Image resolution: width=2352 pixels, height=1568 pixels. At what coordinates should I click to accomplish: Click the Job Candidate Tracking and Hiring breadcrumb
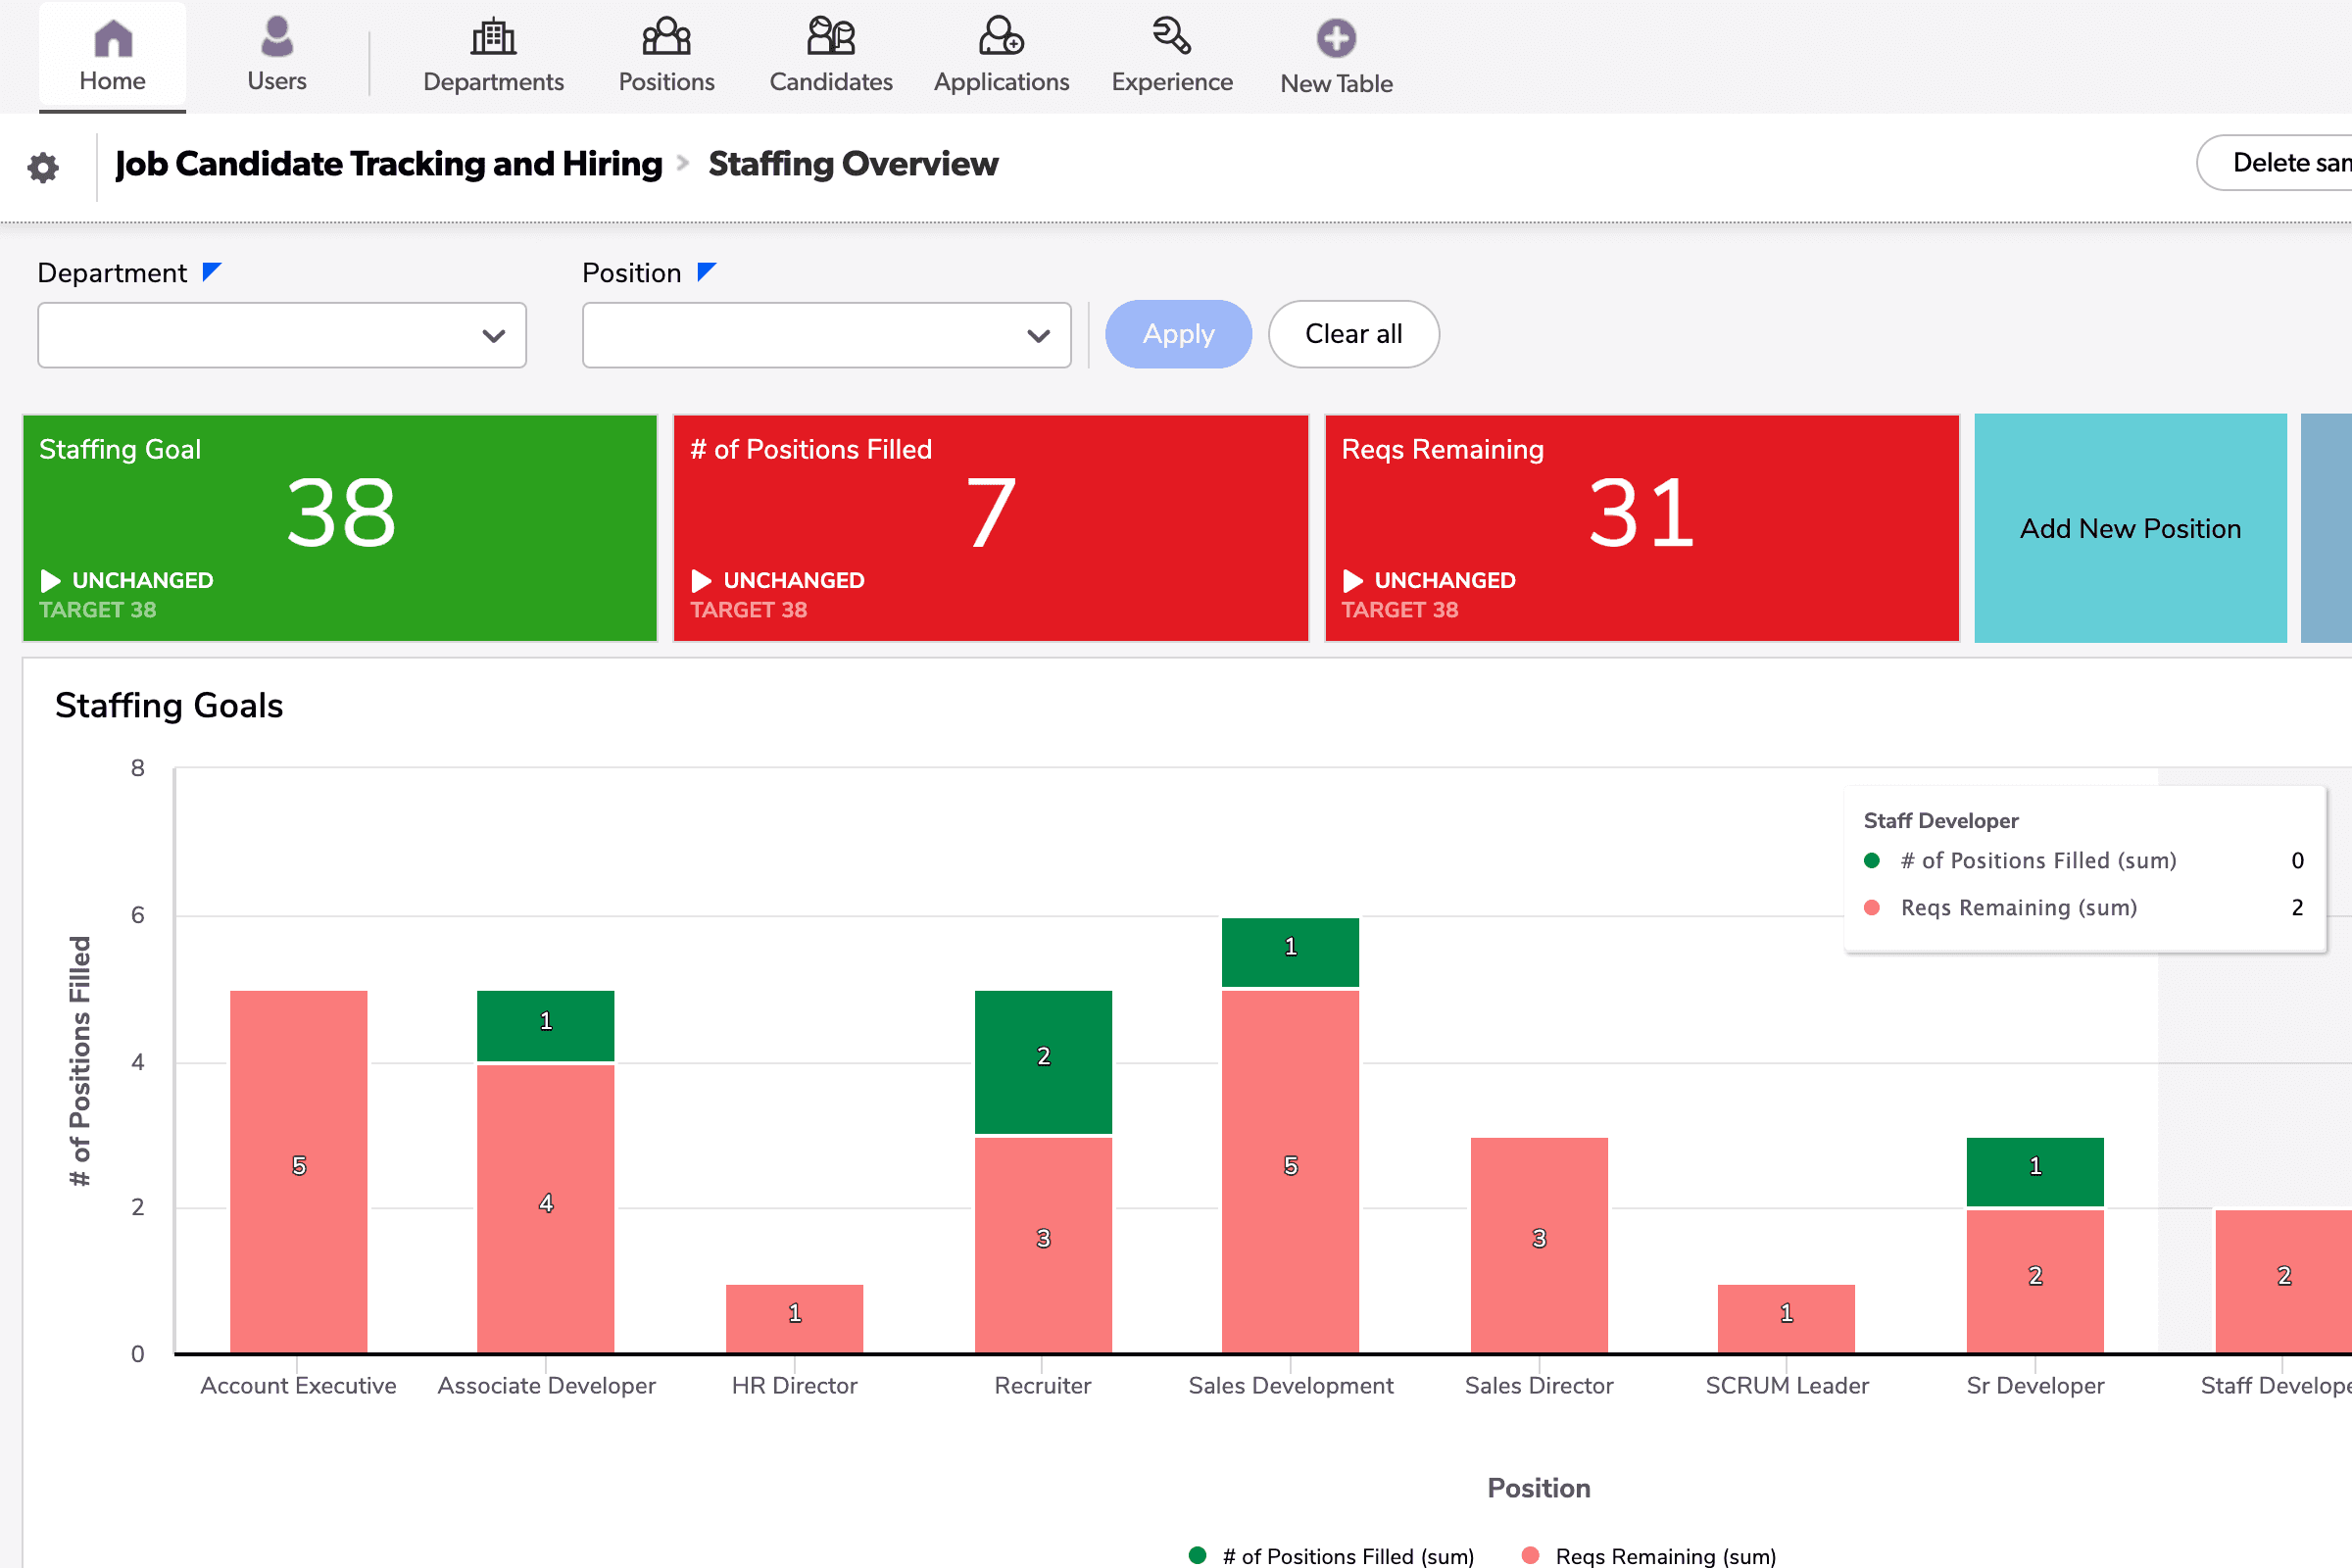click(x=388, y=163)
